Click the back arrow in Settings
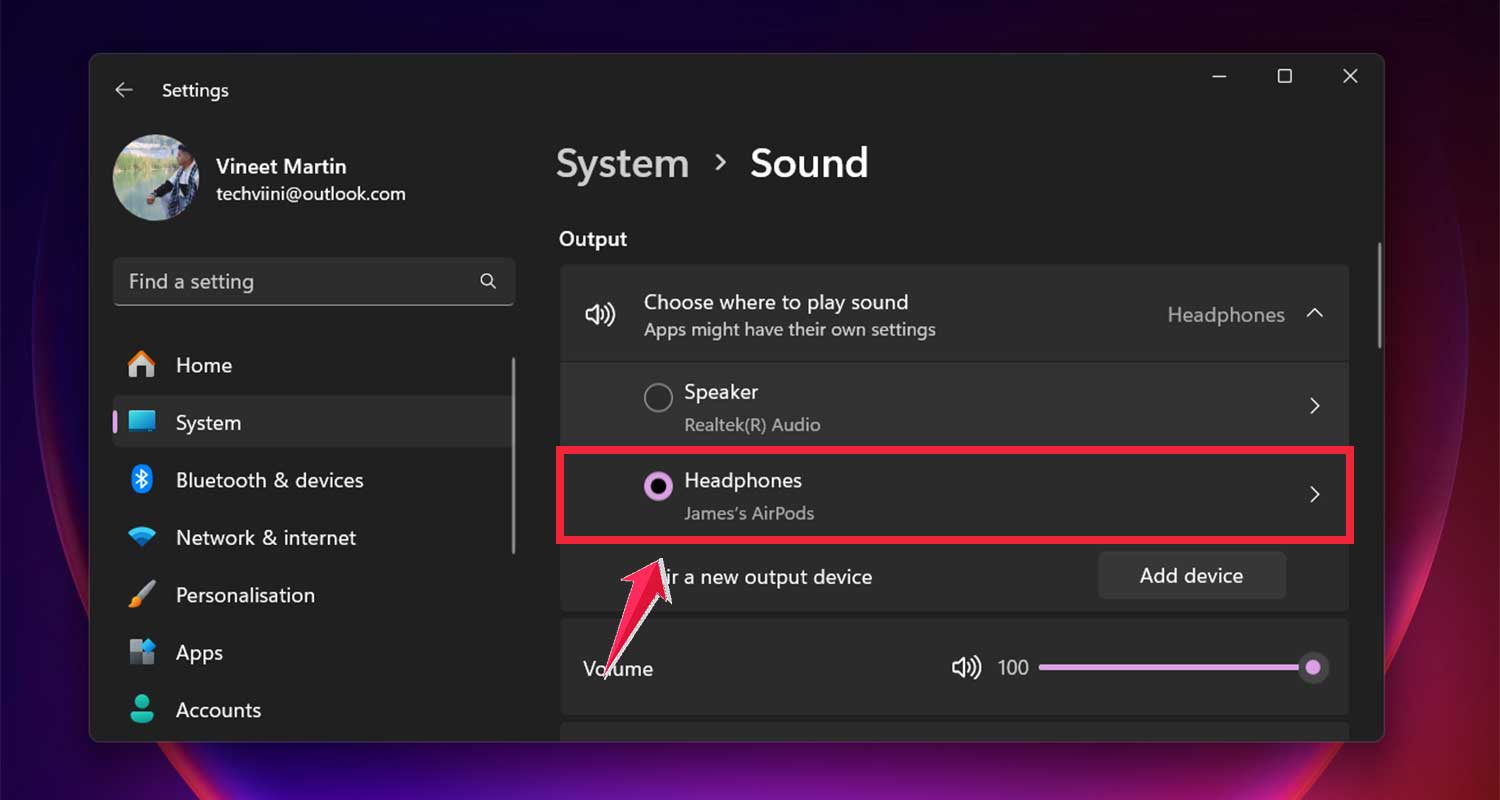This screenshot has height=800, width=1500. coord(123,89)
